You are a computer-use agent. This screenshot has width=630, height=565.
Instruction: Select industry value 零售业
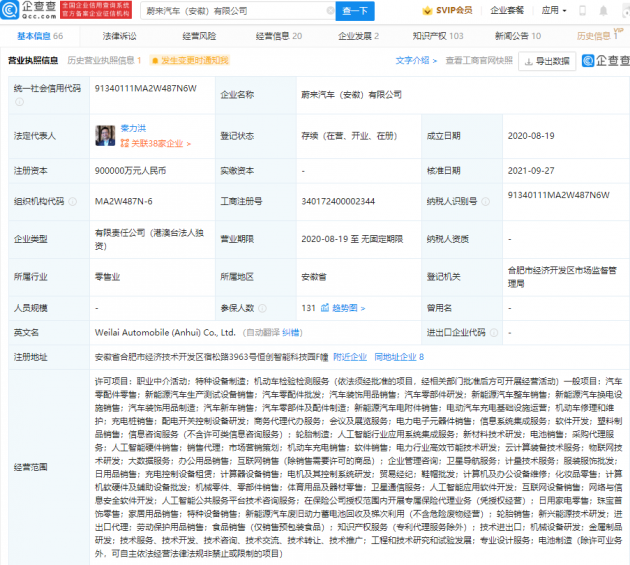click(x=107, y=277)
